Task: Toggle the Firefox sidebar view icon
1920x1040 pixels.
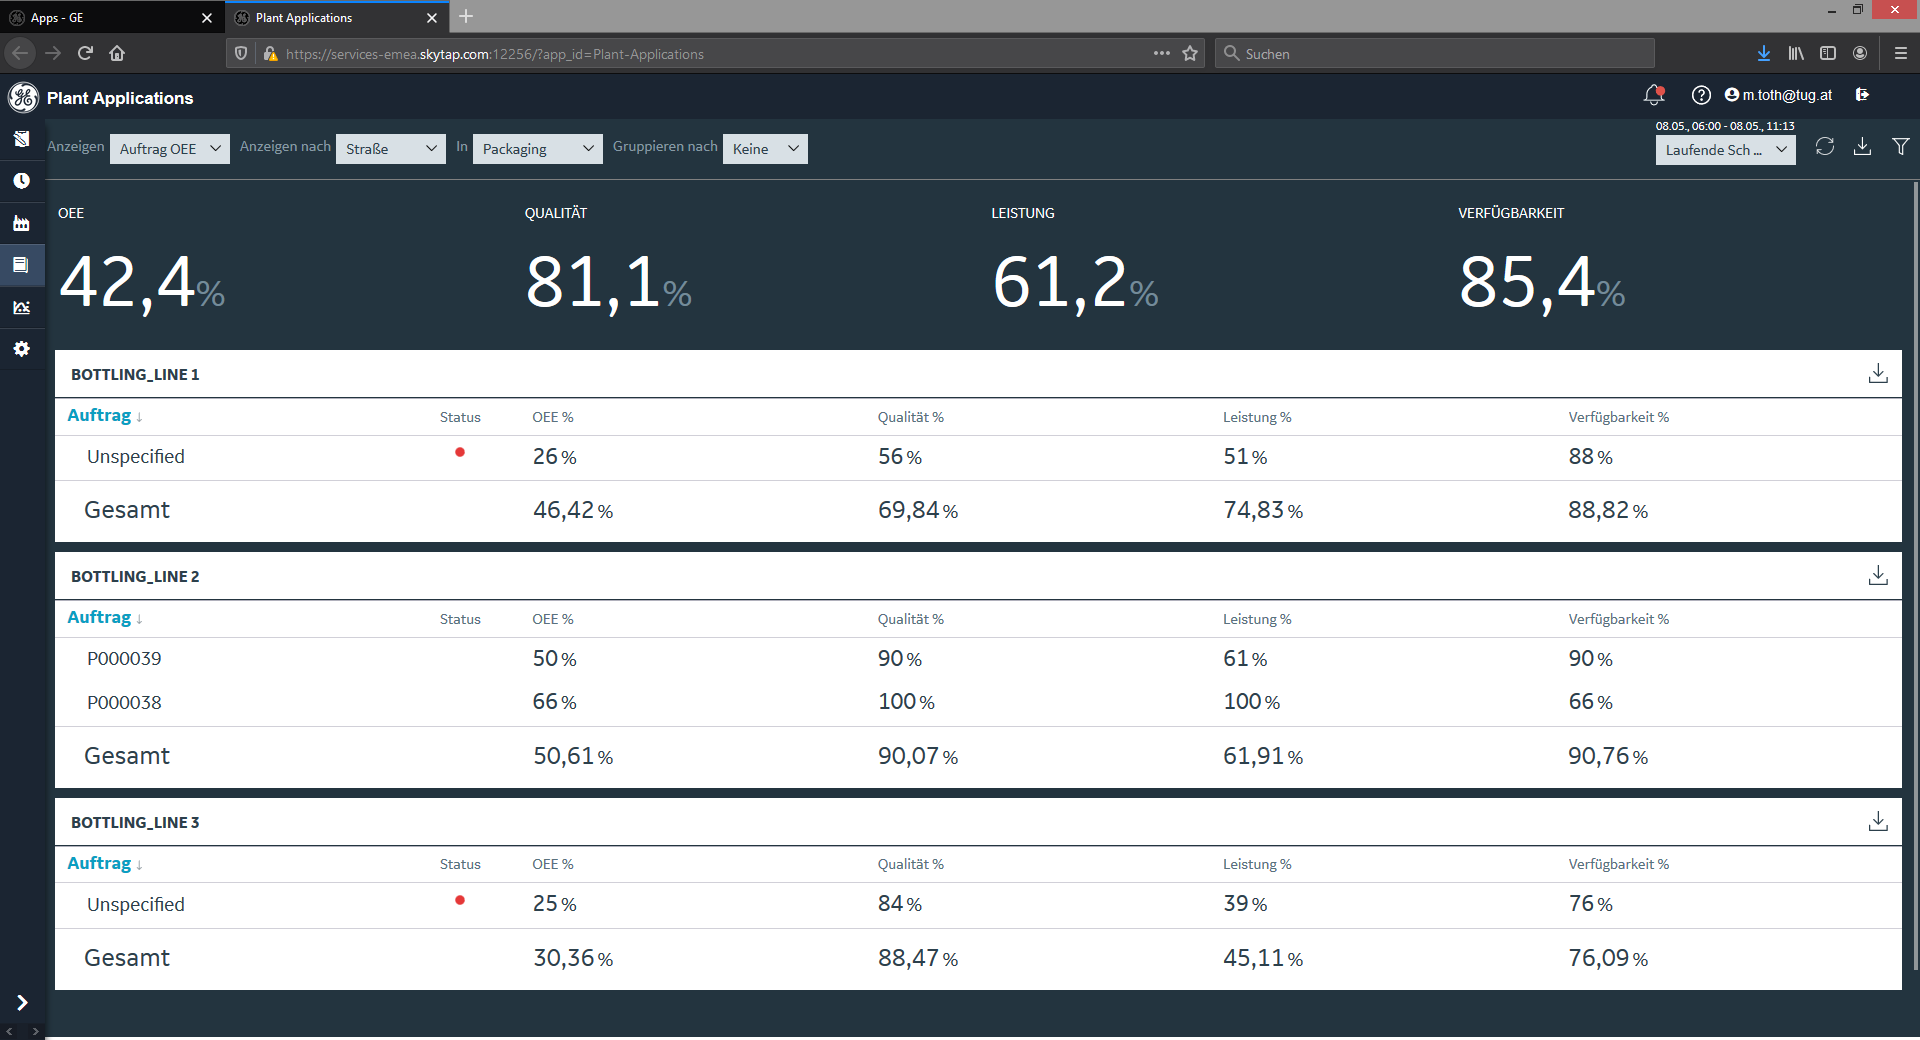Action: pyautogui.click(x=1828, y=53)
